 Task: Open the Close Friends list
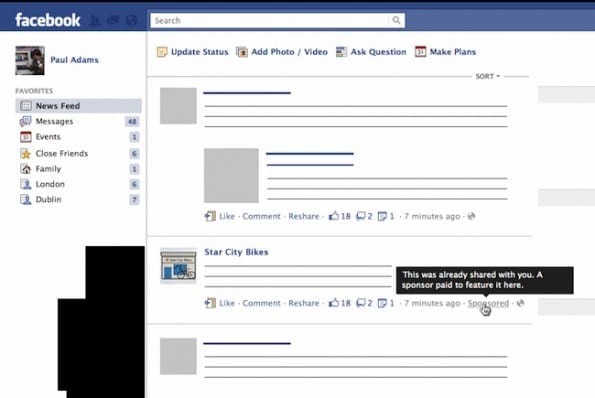click(x=79, y=154)
